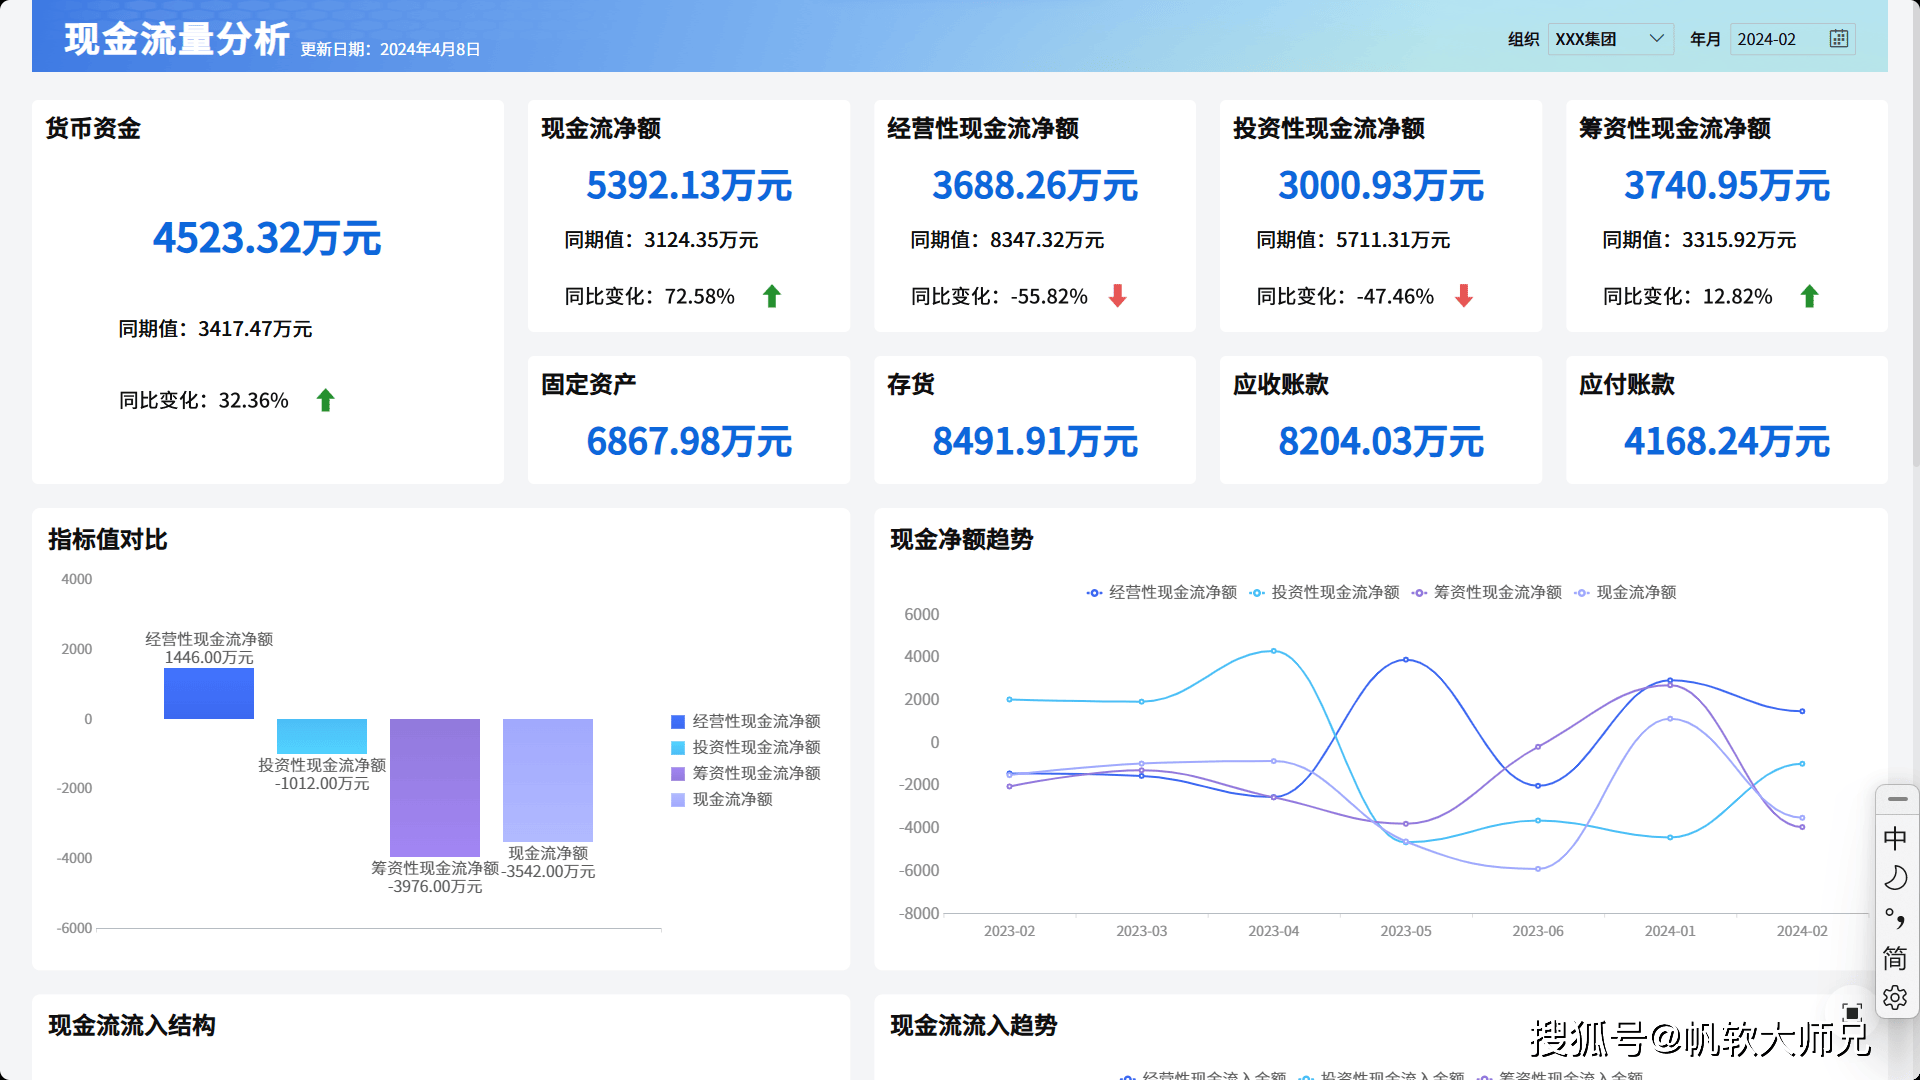Collapse the IME floating toolbar bar
Viewport: 1920px width, 1080px height.
point(1897,799)
